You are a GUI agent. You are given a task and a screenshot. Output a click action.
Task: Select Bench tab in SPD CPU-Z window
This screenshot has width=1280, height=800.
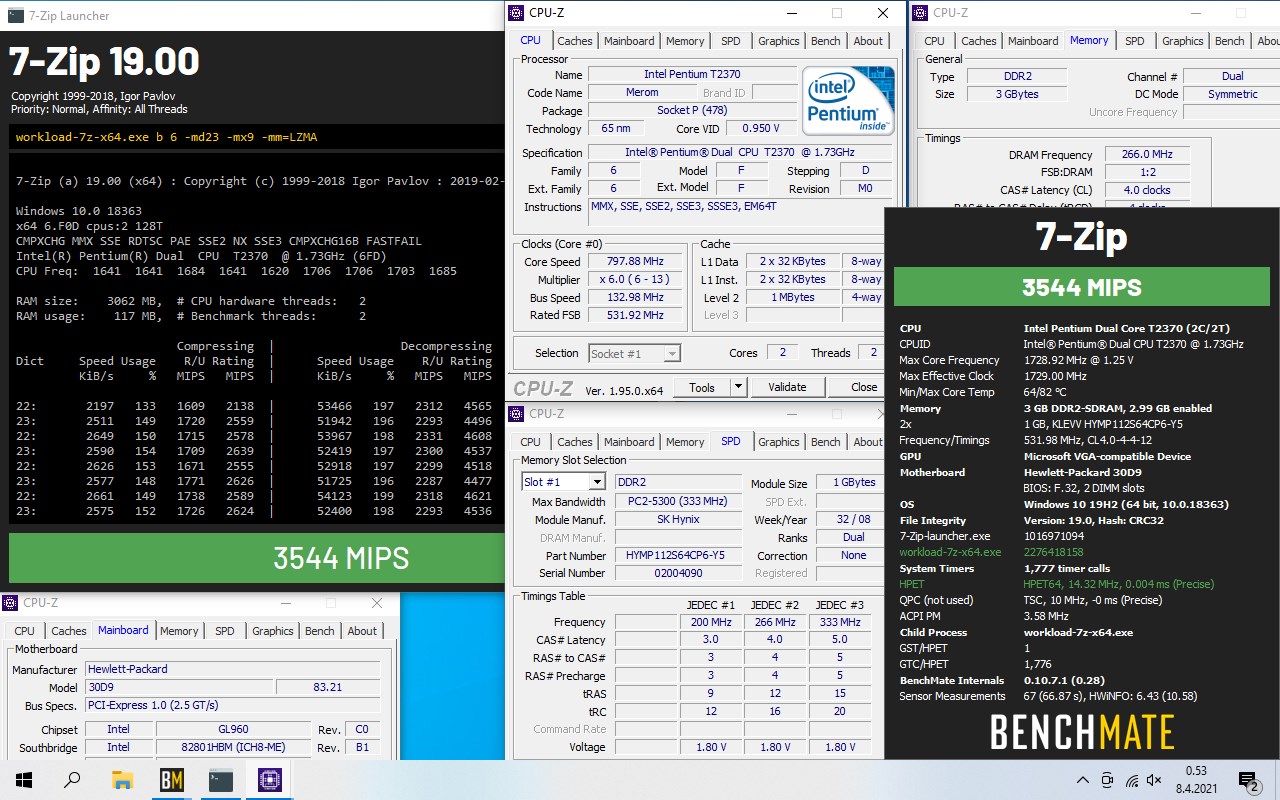(826, 442)
